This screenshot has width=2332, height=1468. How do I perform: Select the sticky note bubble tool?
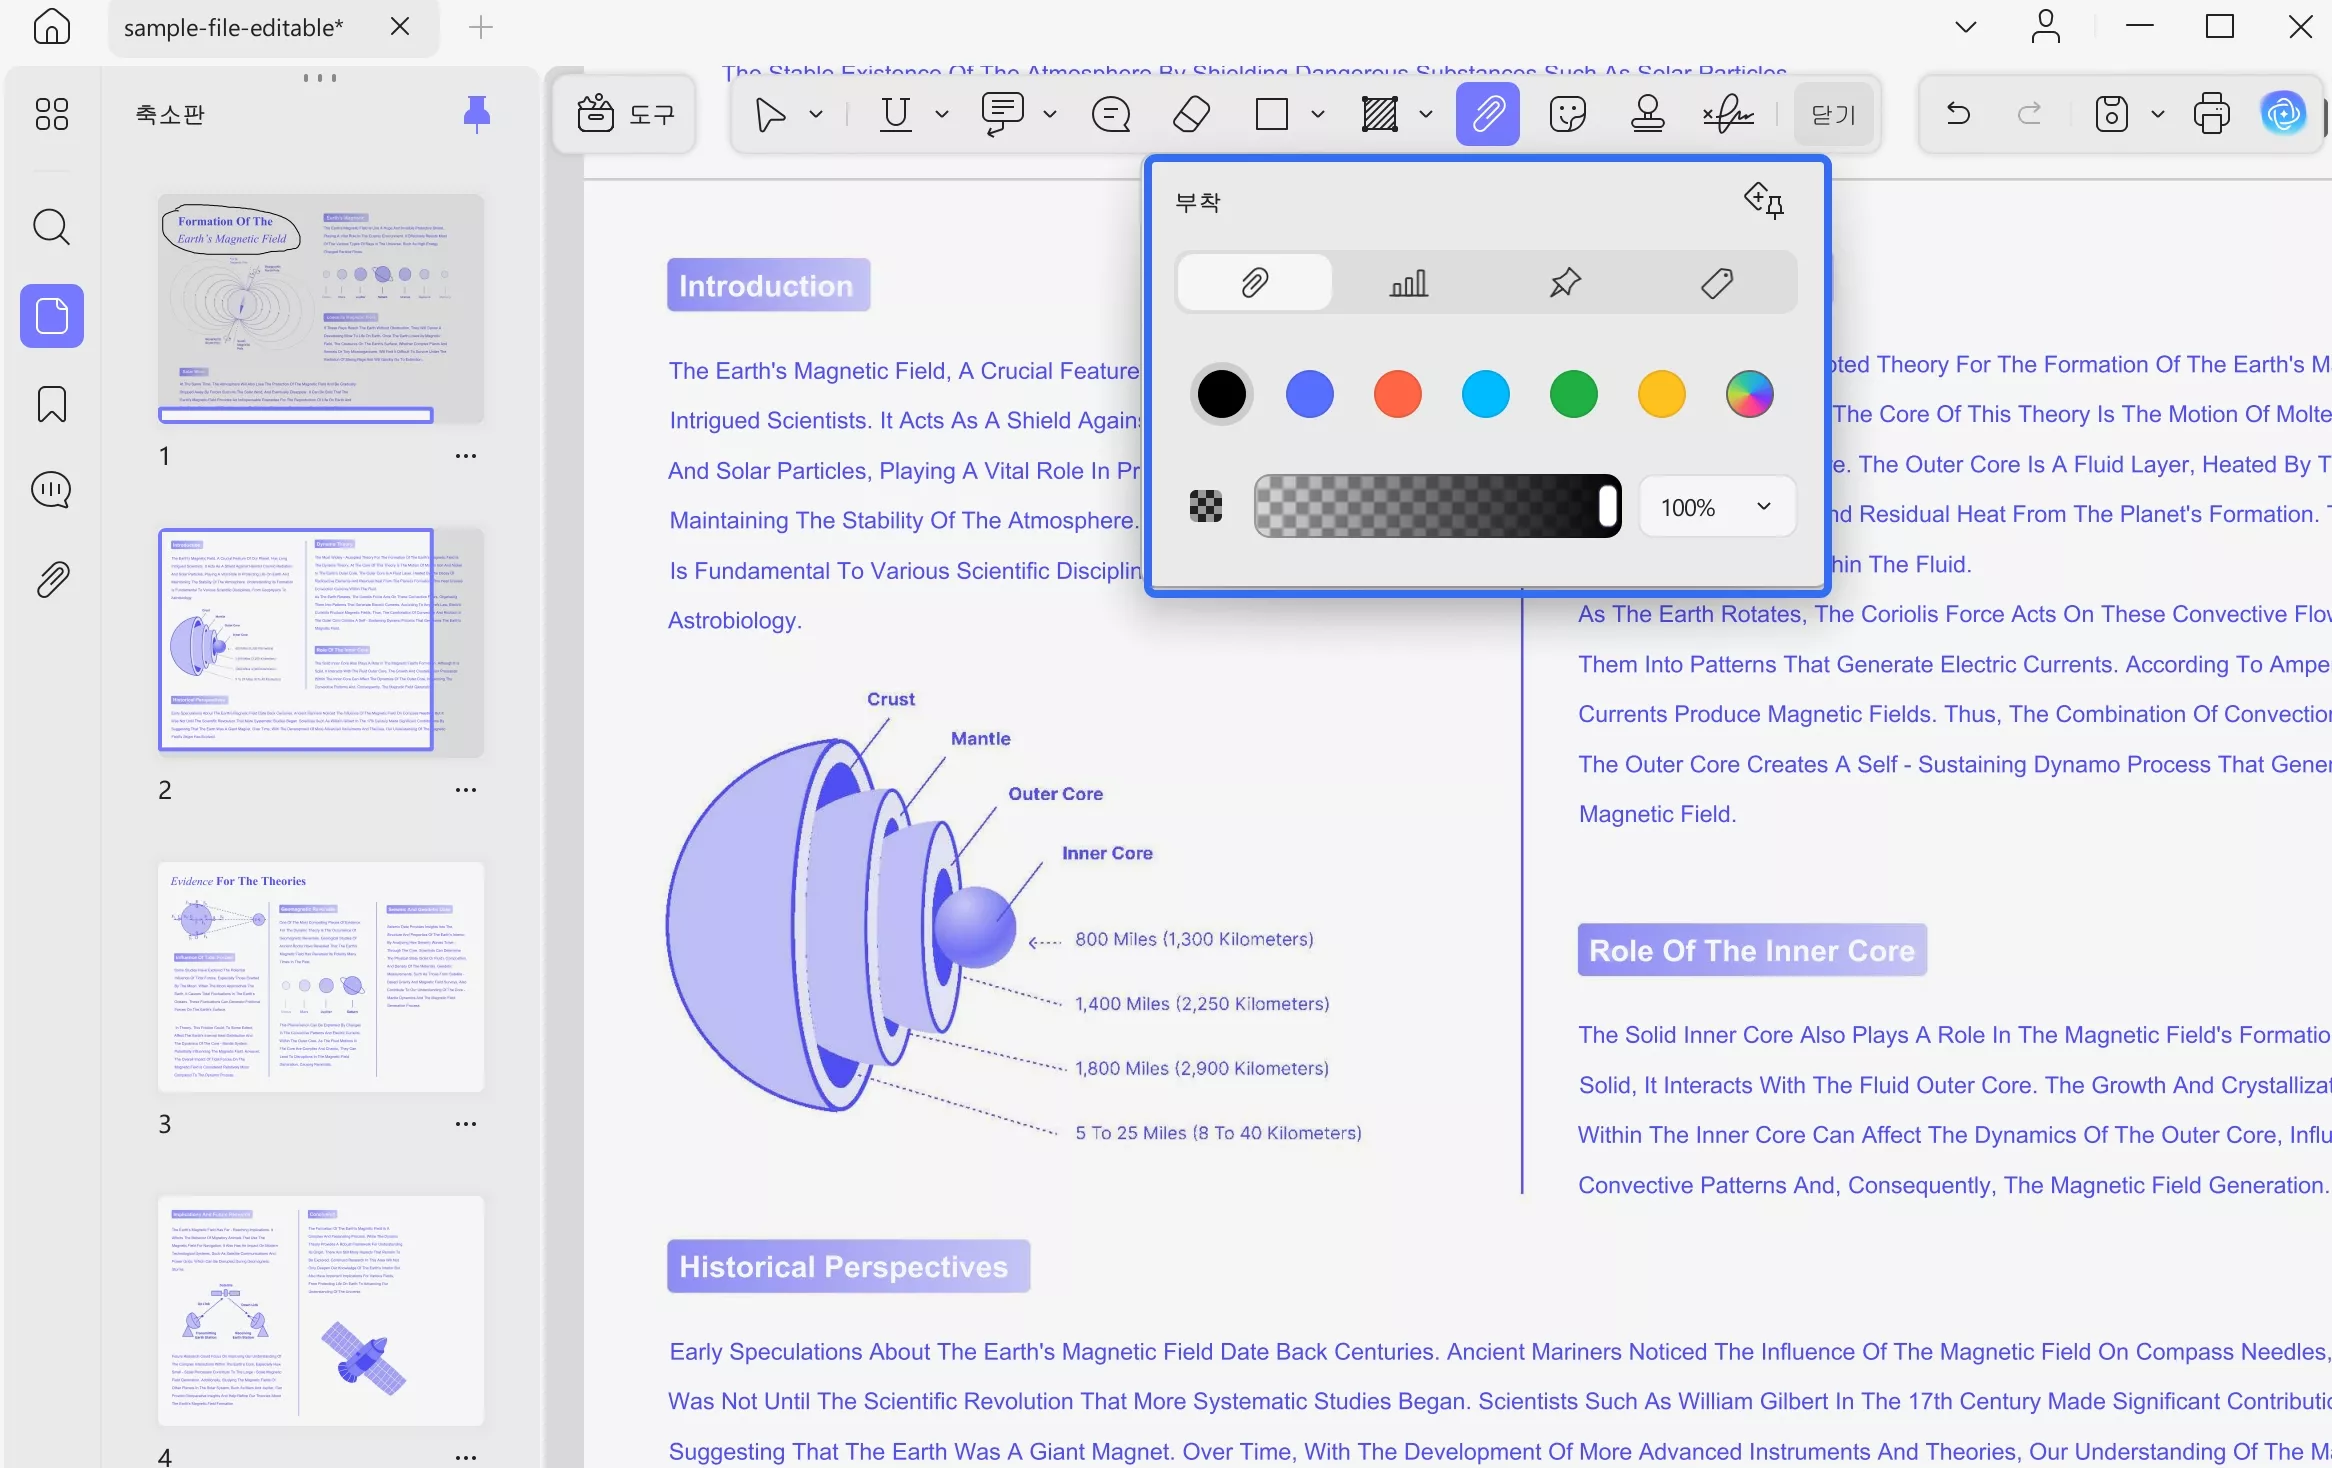pos(1111,114)
